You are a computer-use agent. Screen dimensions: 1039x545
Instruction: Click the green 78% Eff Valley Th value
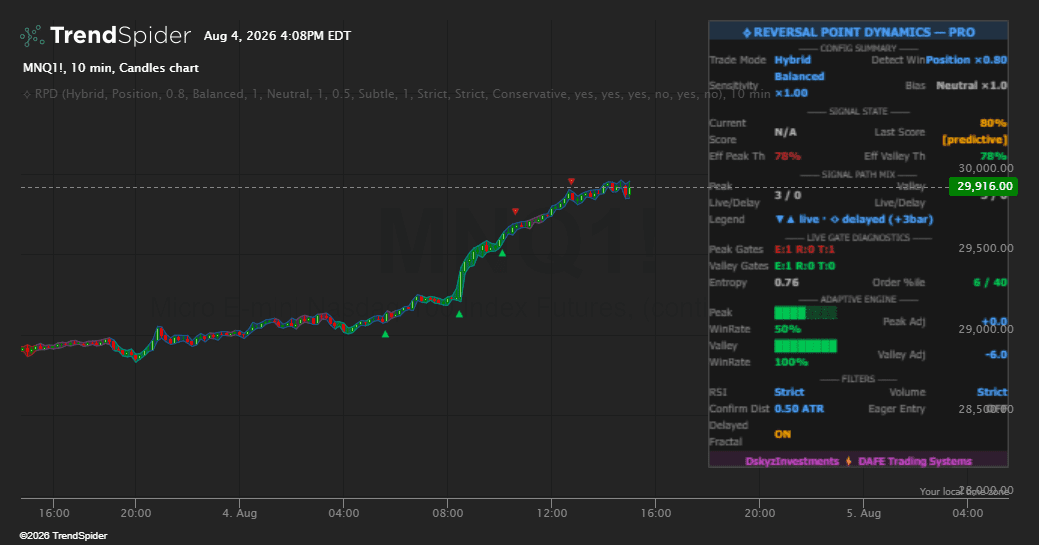[x=993, y=156]
